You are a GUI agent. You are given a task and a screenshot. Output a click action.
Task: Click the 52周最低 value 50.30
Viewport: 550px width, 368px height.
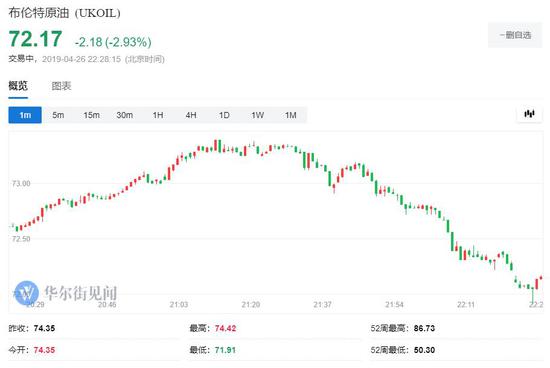pyautogui.click(x=424, y=350)
